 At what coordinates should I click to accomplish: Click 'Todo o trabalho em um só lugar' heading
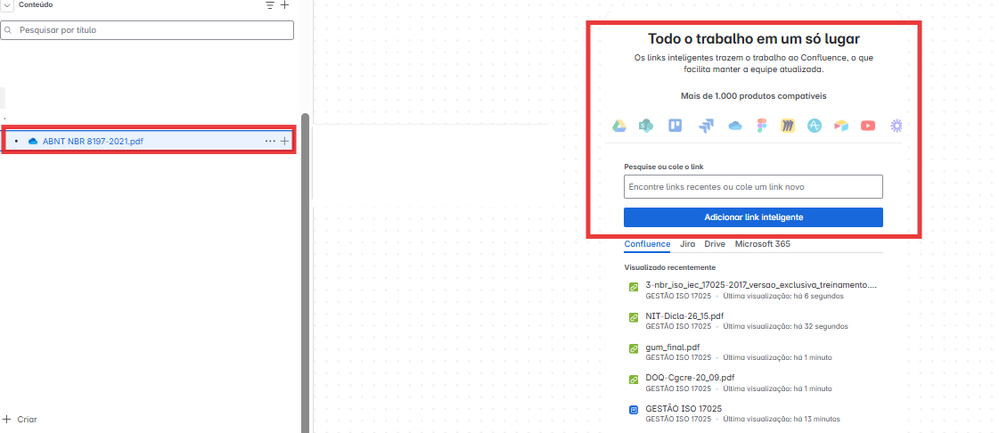tap(754, 39)
